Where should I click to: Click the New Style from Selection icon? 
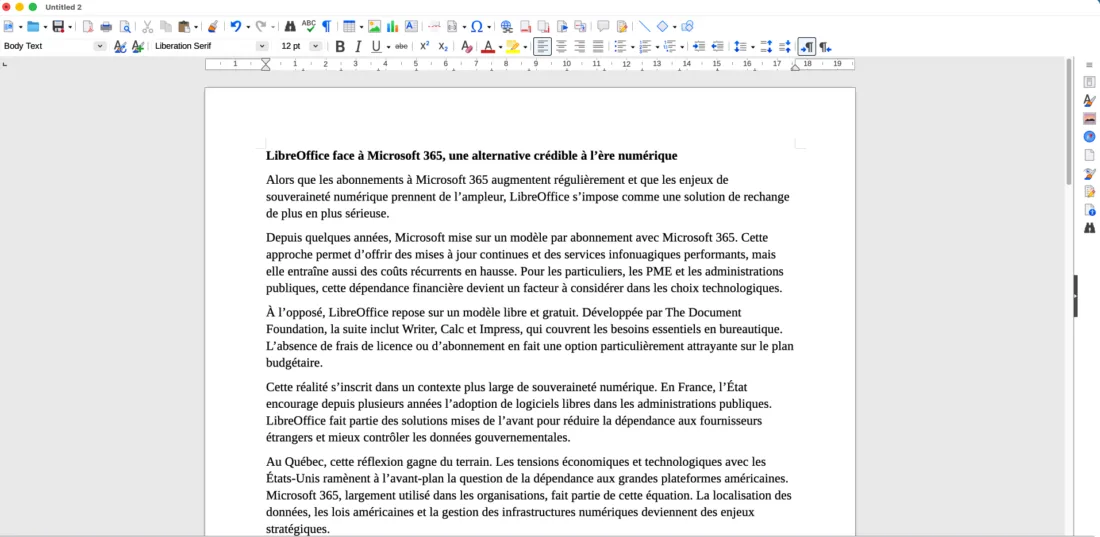138,46
